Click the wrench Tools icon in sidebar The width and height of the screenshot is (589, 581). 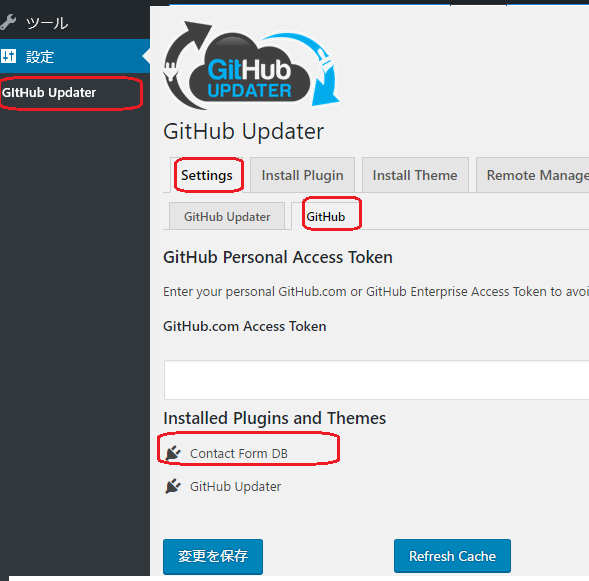8,22
